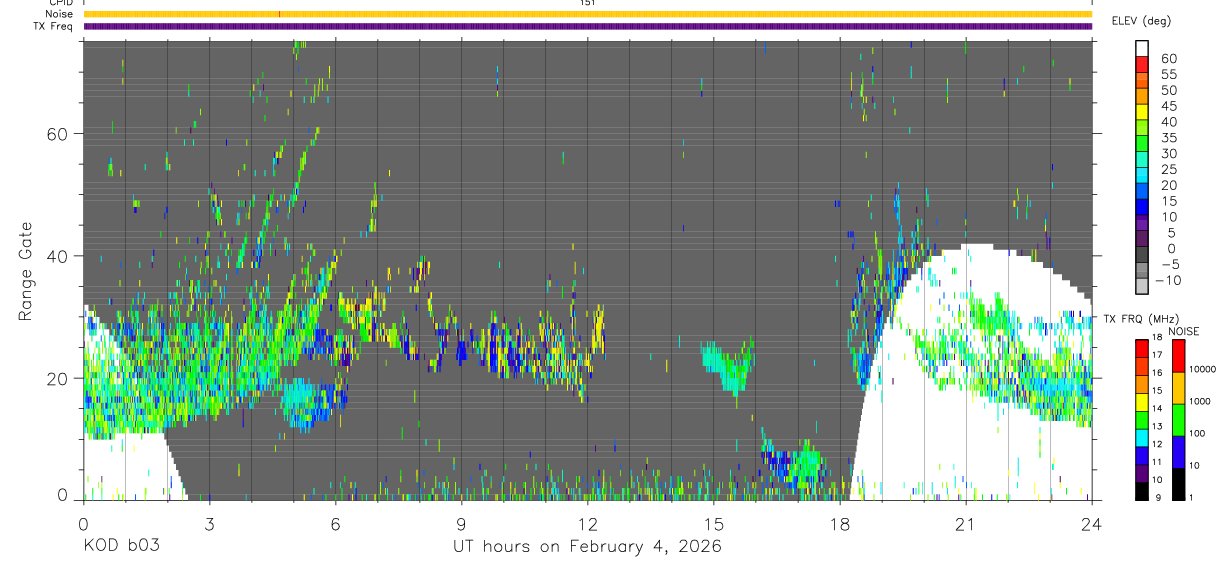1228x567 pixels.
Task: Click the x-axis tick label 3
Action: (x=209, y=523)
